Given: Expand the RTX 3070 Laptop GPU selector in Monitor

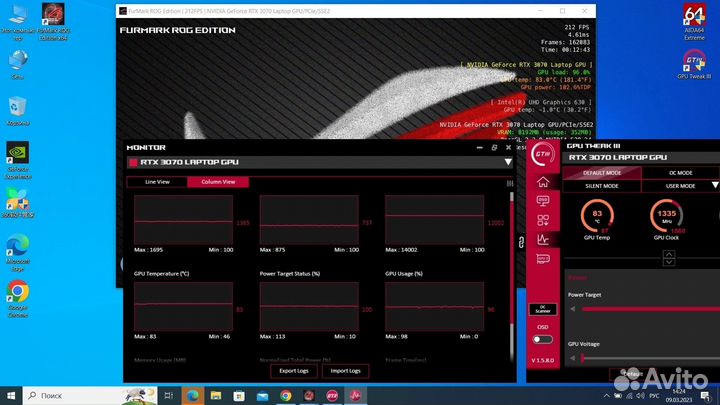Looking at the screenshot, I should pyautogui.click(x=508, y=162).
